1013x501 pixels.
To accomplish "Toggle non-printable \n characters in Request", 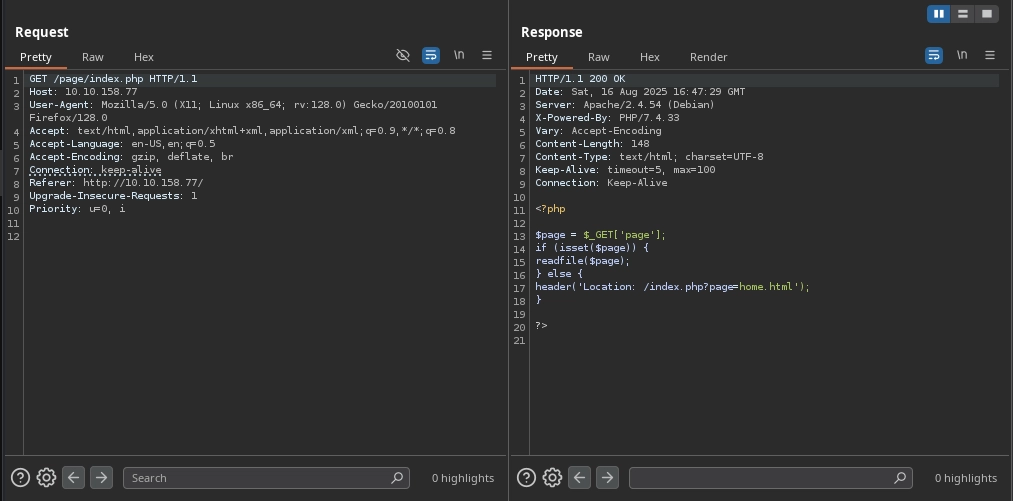I will pyautogui.click(x=459, y=56).
